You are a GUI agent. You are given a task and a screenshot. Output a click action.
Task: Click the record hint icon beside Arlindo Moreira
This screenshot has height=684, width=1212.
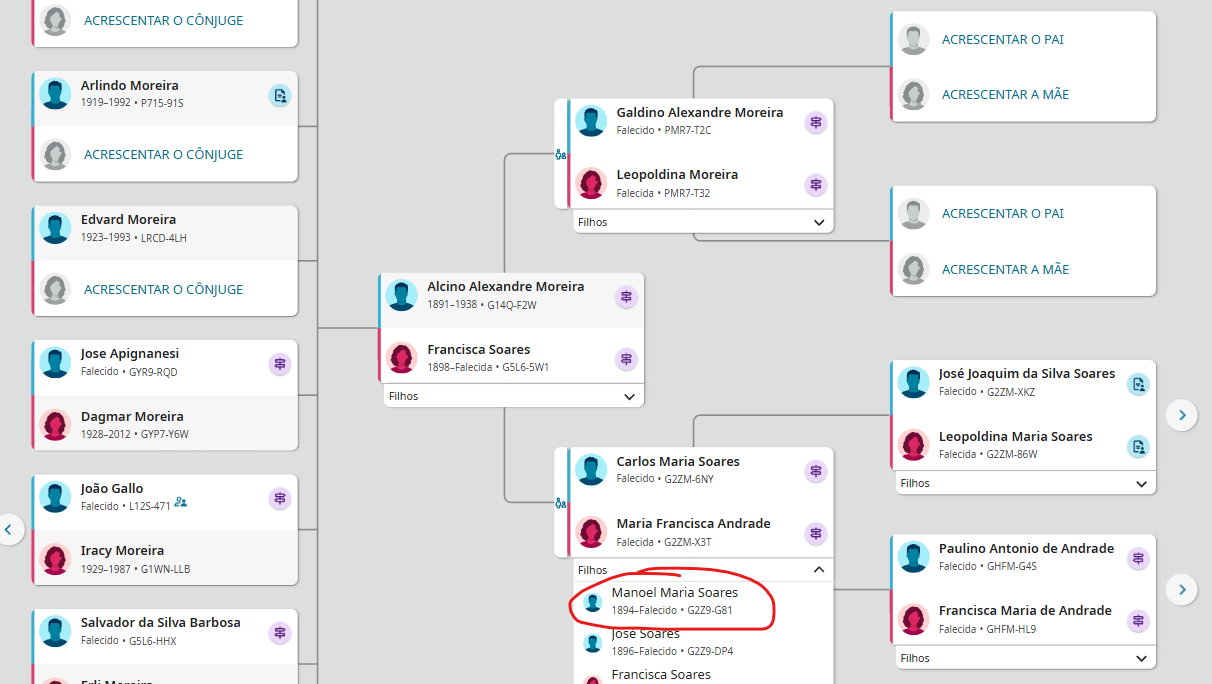pyautogui.click(x=280, y=96)
